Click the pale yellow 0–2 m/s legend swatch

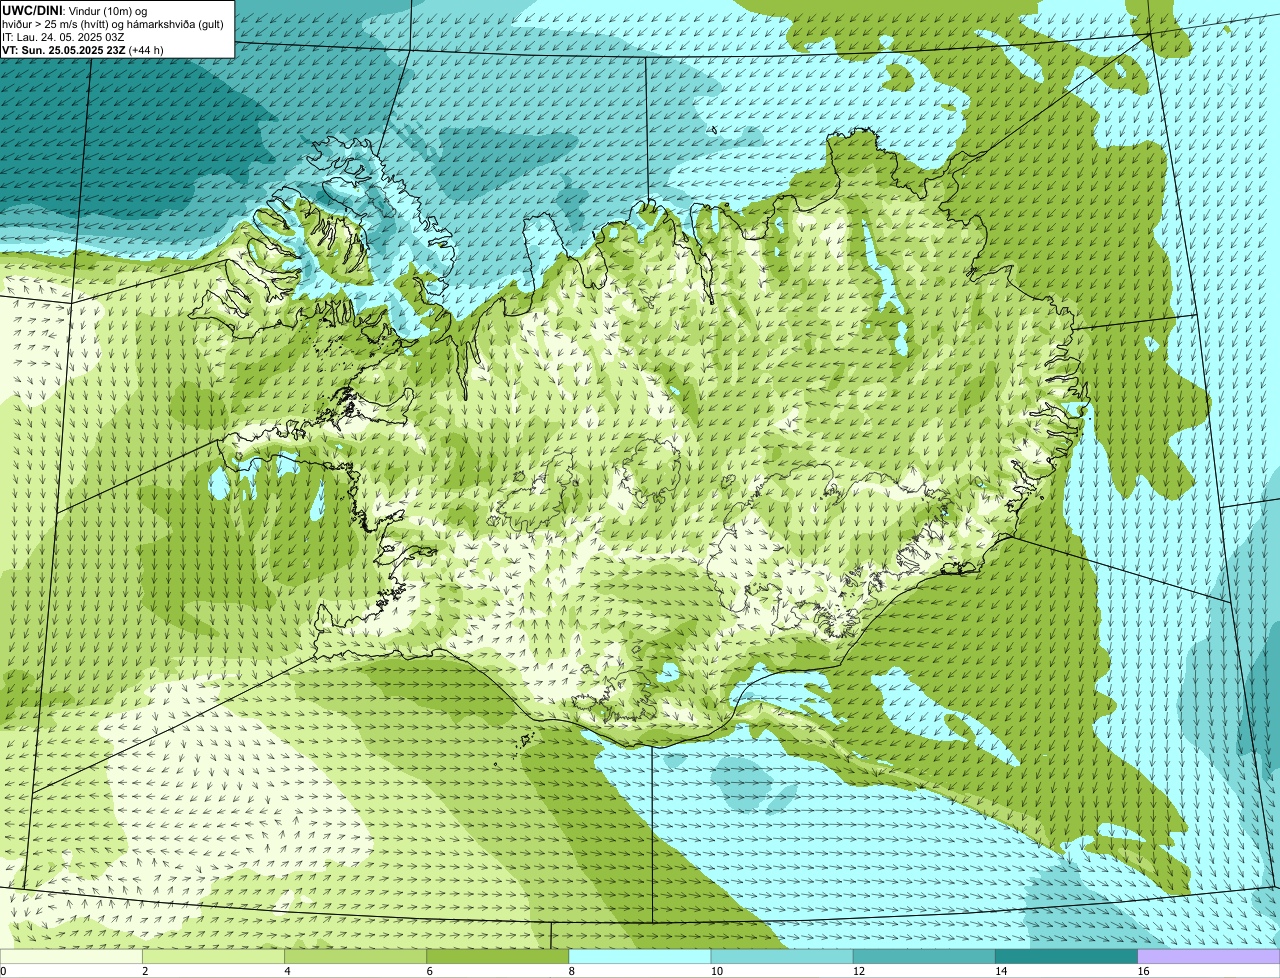(x=71, y=956)
